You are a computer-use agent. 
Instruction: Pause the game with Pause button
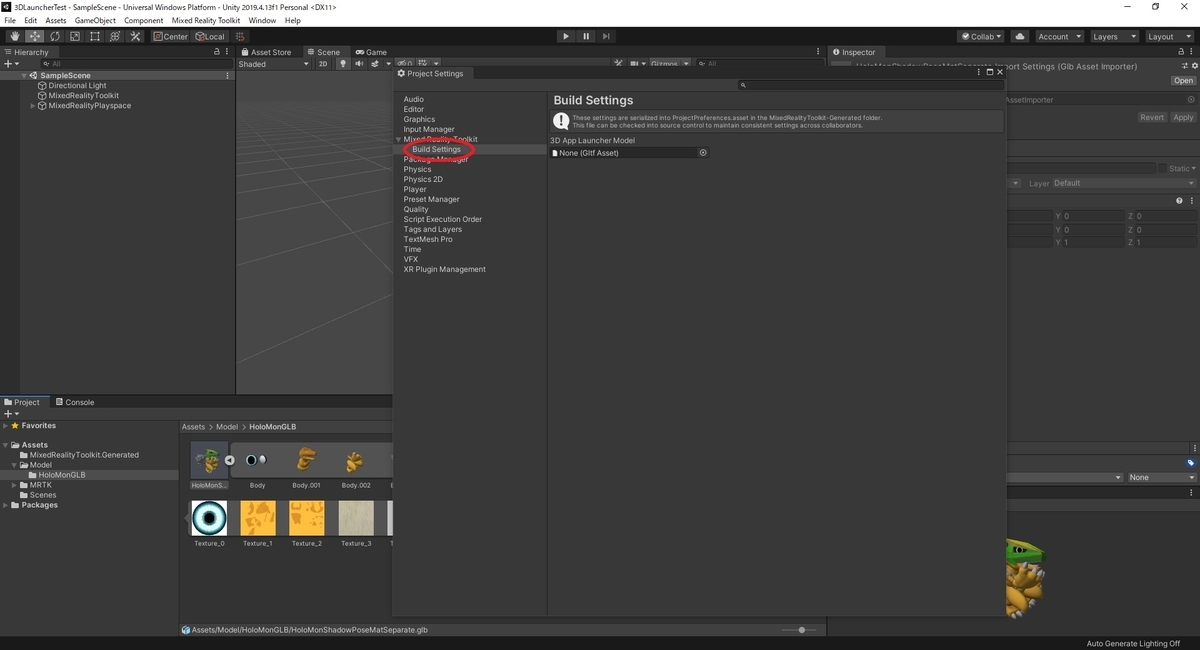coord(586,36)
